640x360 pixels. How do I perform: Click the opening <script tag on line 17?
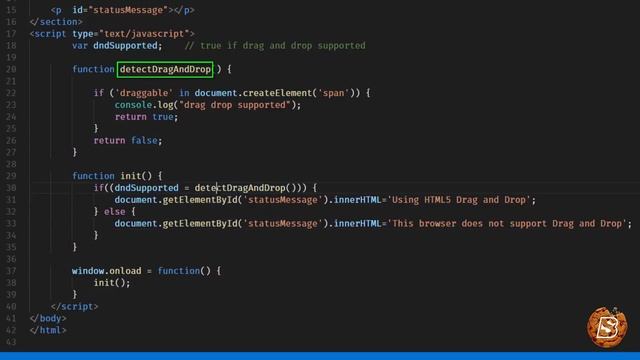[48, 34]
